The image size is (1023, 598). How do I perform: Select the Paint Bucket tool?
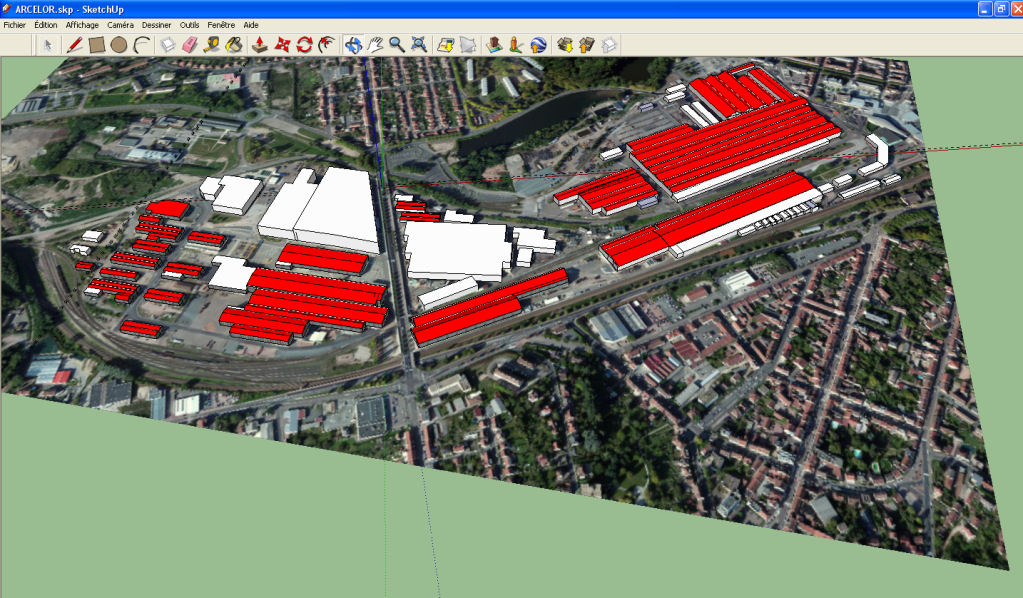click(234, 44)
